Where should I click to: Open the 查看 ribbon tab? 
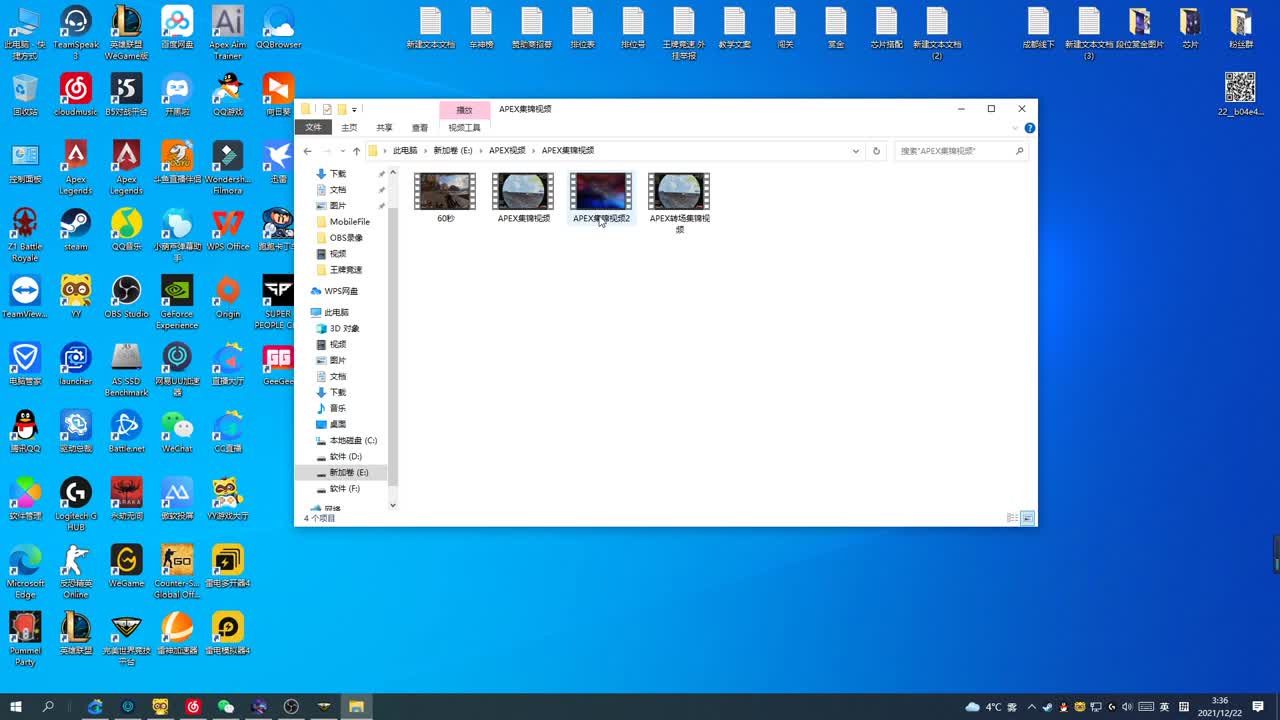tap(420, 128)
